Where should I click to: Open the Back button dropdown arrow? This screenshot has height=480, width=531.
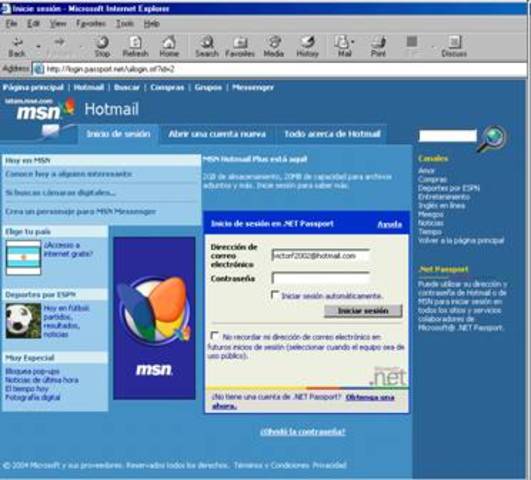38,46
